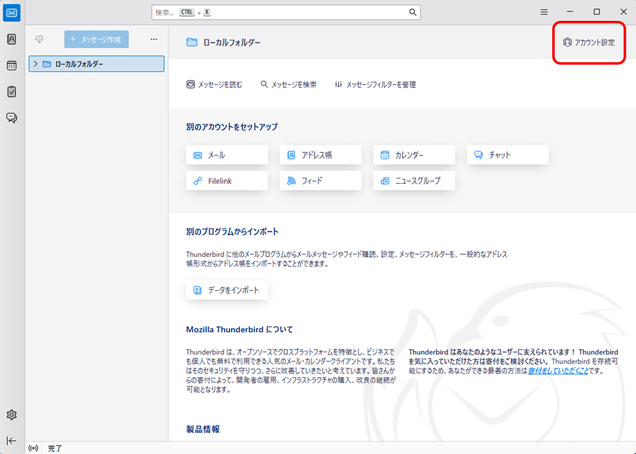The height and width of the screenshot is (454, 636).
Task: Click the メッセージフィルターを管理 link
Action: click(x=375, y=85)
